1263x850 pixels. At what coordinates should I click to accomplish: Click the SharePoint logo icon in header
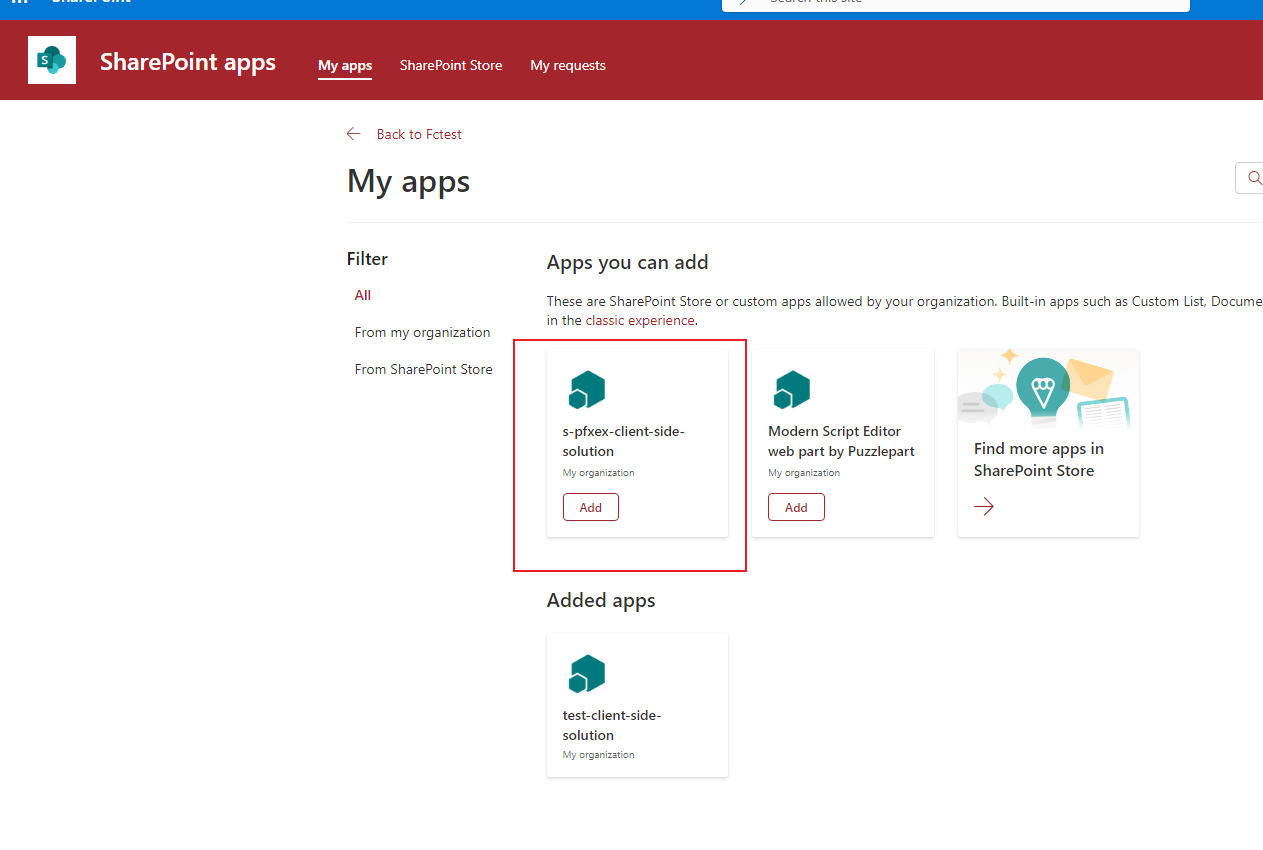[x=52, y=60]
